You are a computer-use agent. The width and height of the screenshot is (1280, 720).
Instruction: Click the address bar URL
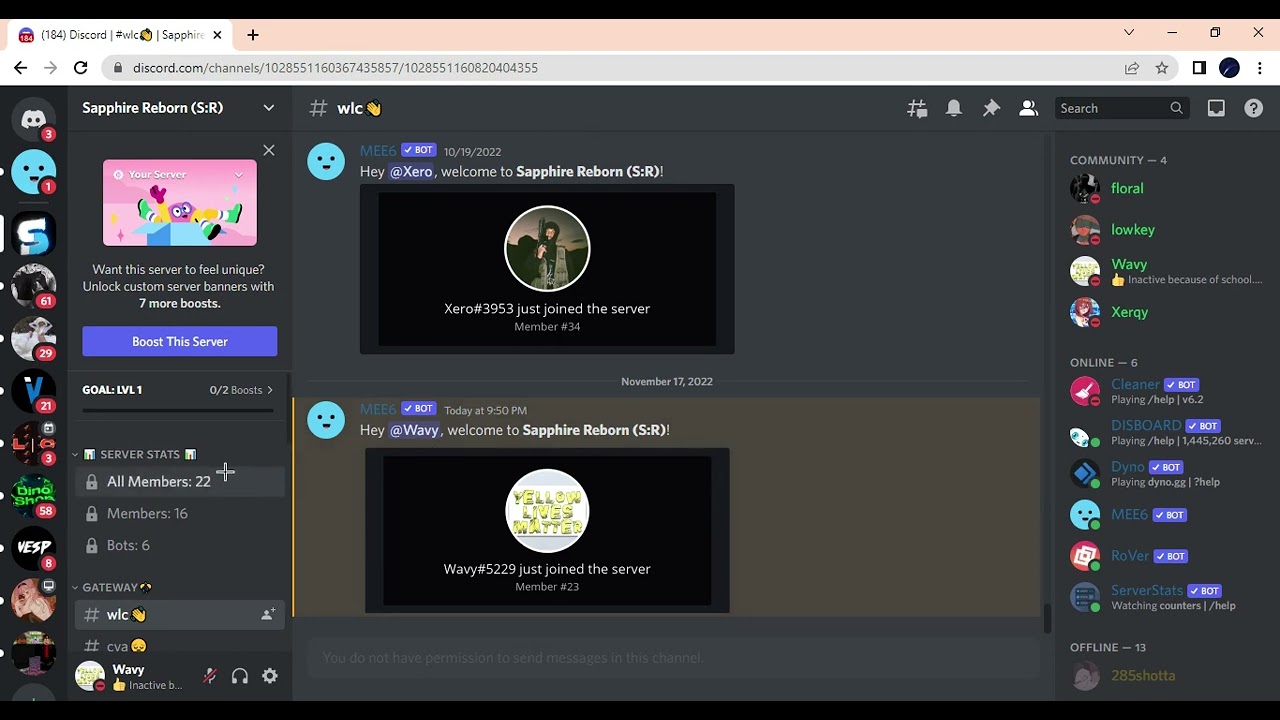335,68
